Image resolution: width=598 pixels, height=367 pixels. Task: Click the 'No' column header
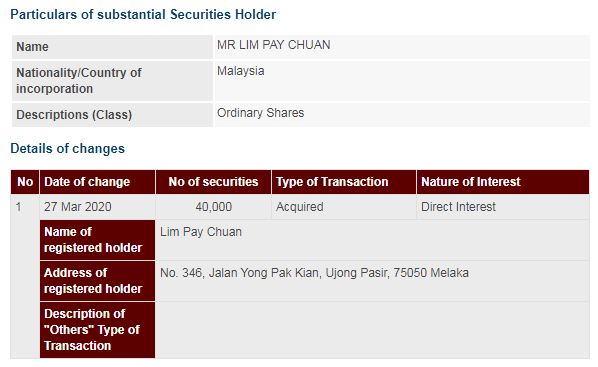pos(25,182)
